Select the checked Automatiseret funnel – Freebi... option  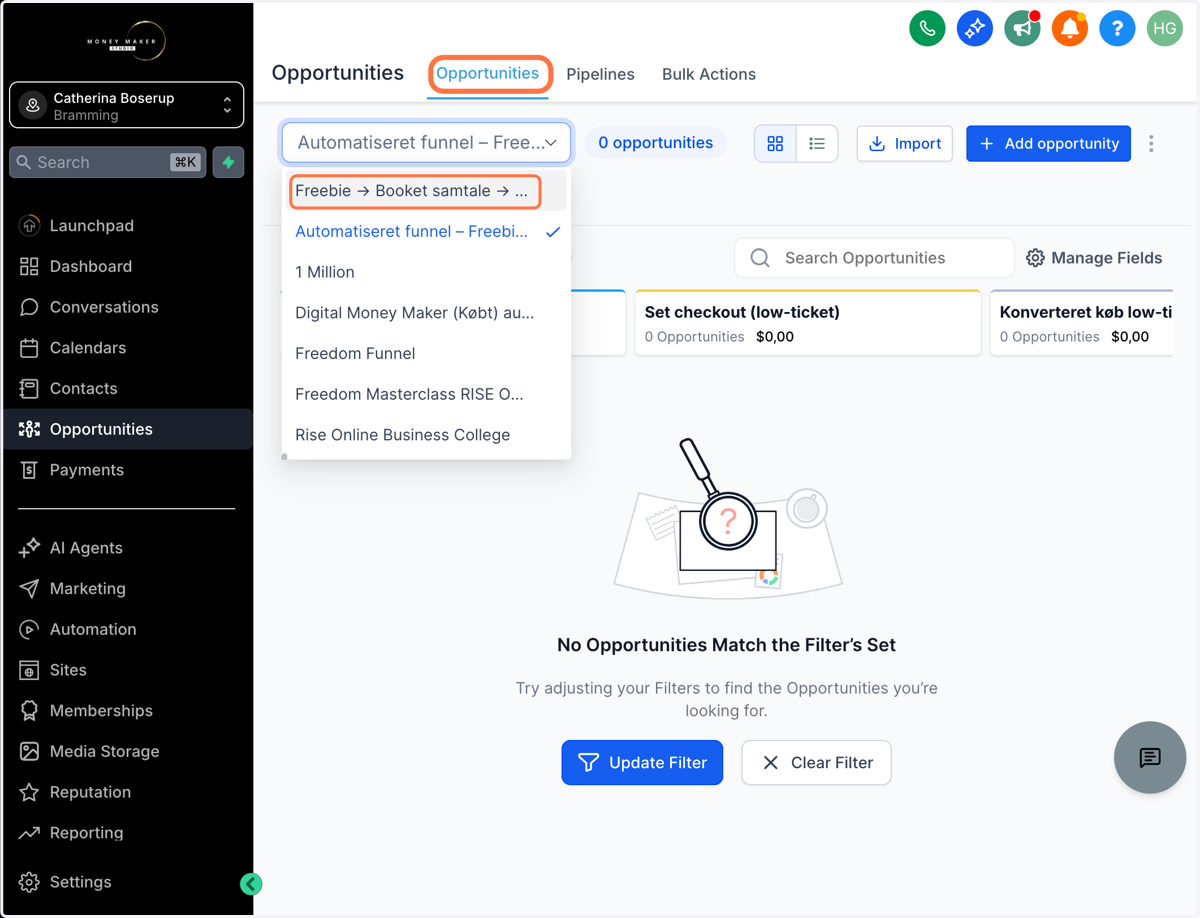coord(427,231)
